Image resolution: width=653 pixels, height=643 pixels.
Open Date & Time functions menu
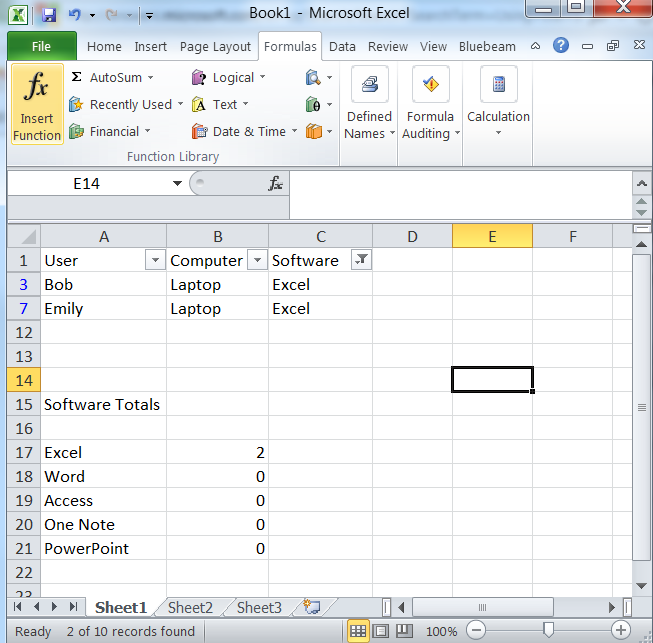coord(244,132)
